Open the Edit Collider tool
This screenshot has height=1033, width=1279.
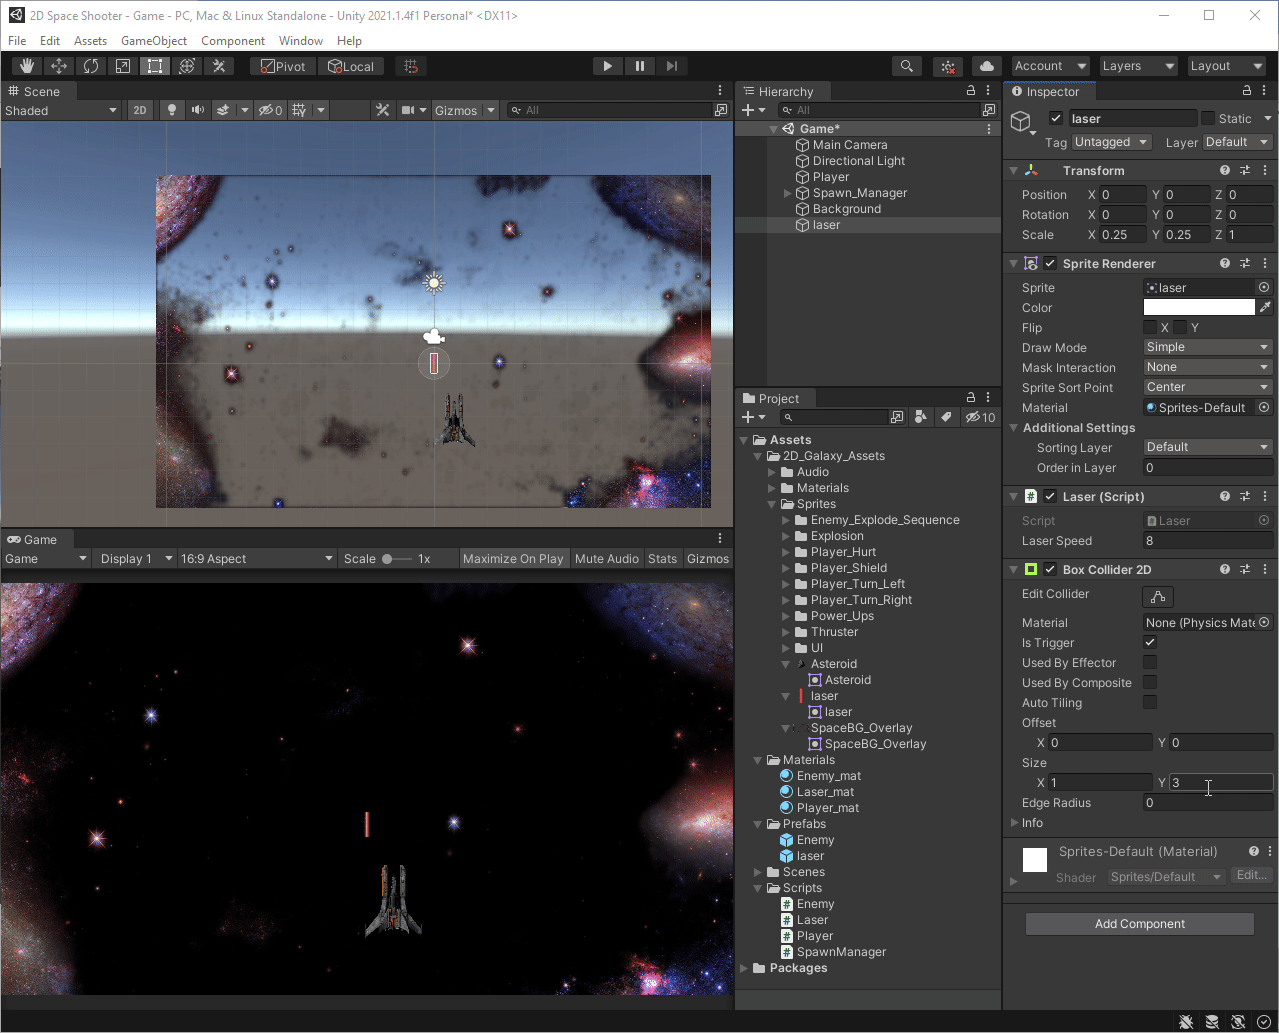tap(1158, 597)
